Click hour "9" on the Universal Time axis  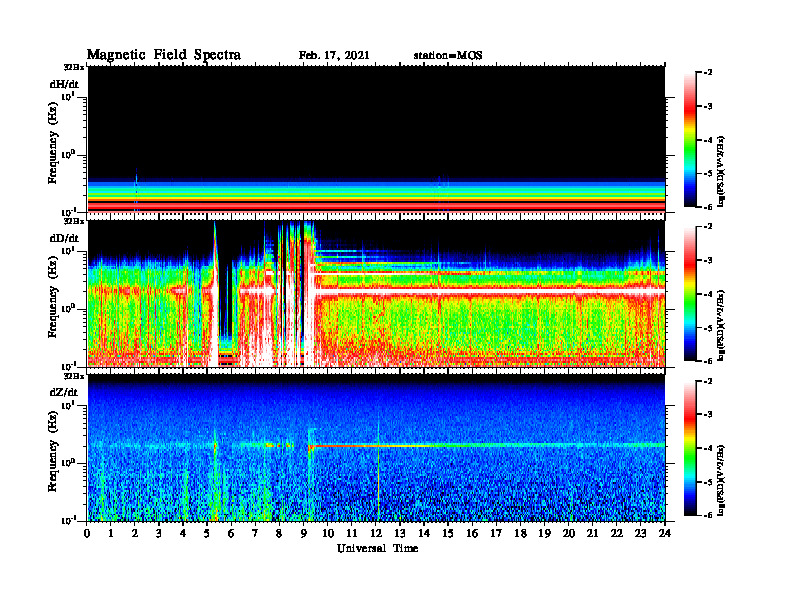304,533
